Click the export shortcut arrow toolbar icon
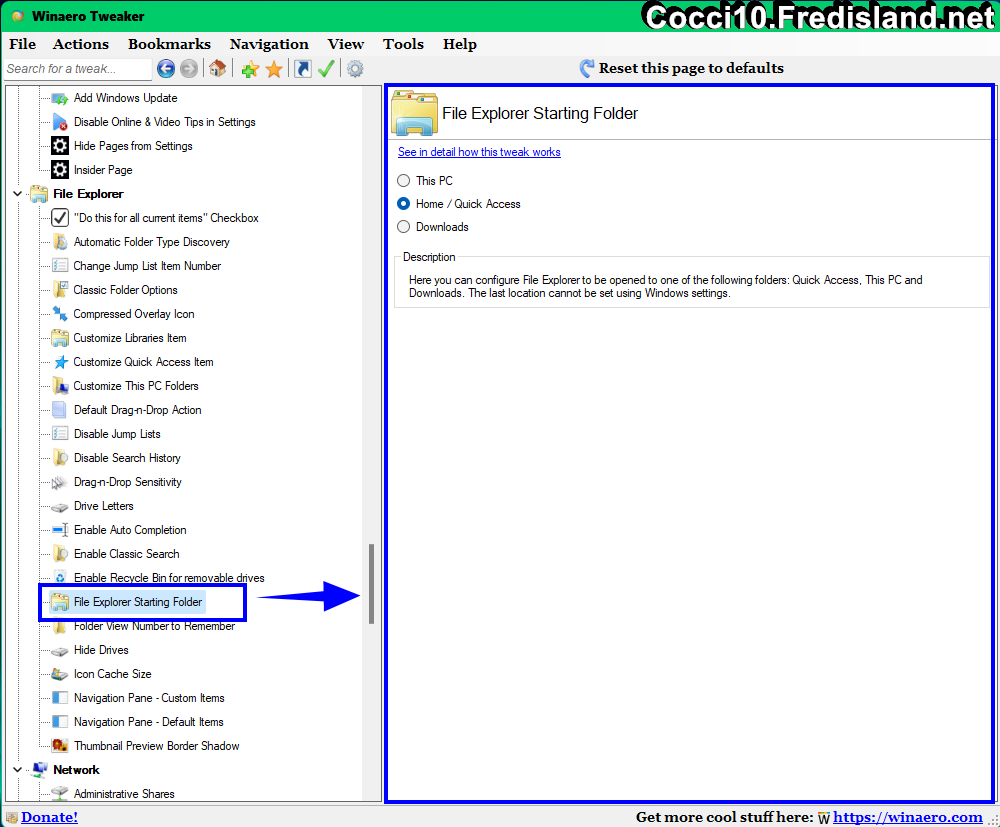 (303, 68)
